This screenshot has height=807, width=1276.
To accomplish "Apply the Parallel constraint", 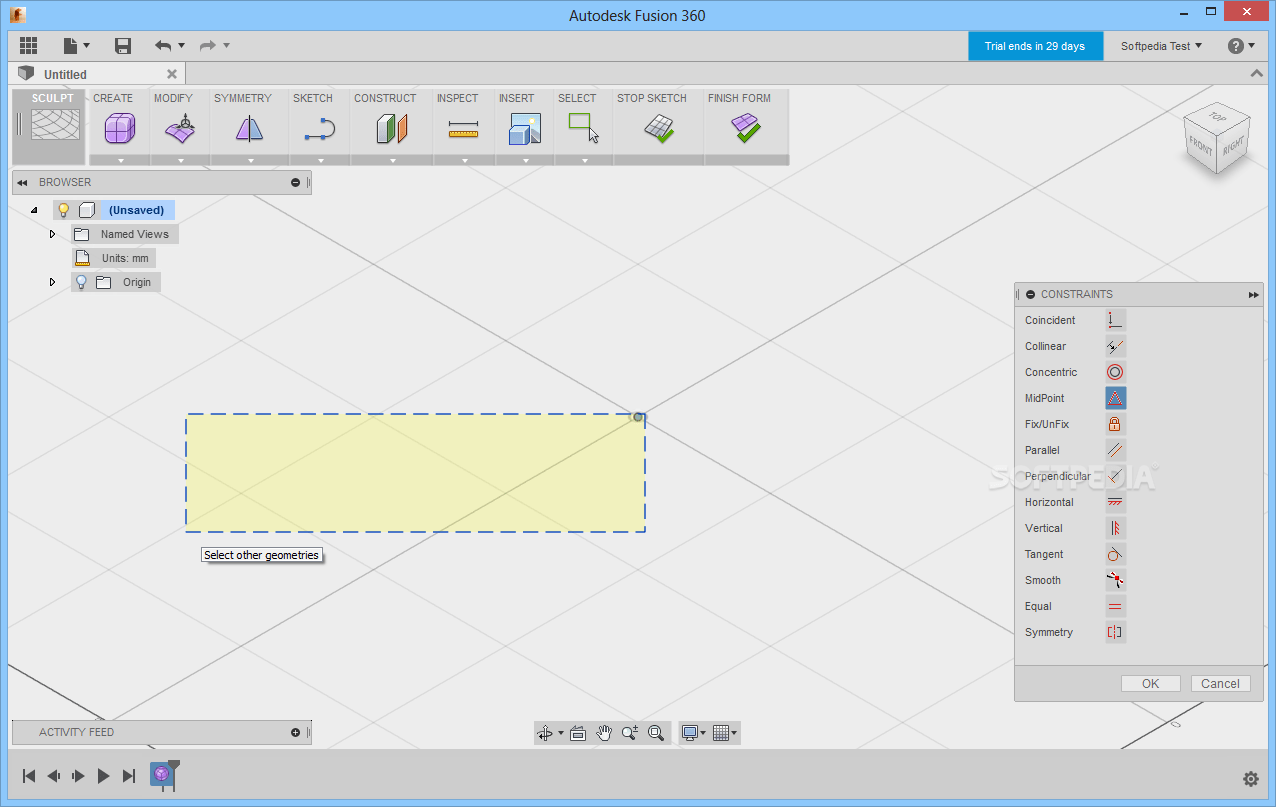I will pos(1115,450).
